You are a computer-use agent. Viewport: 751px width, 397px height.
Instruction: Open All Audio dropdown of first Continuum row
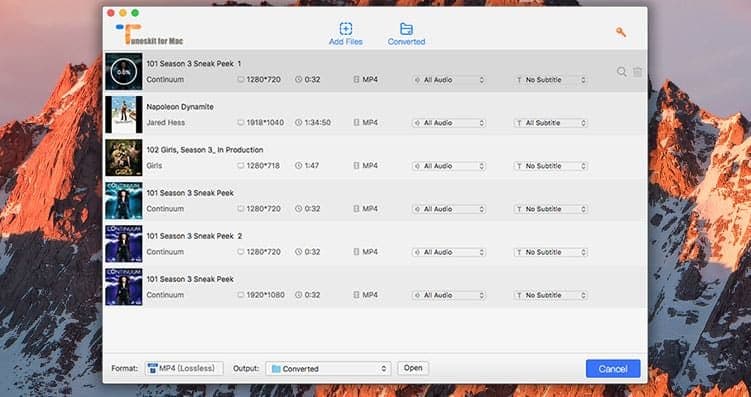pyautogui.click(x=449, y=80)
